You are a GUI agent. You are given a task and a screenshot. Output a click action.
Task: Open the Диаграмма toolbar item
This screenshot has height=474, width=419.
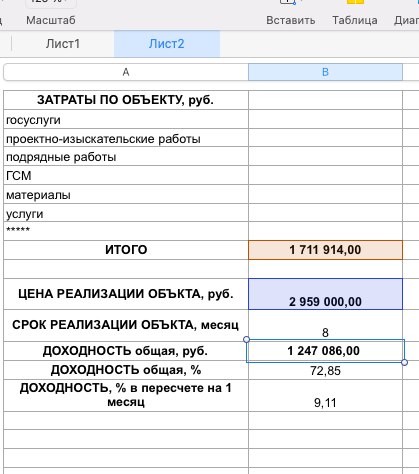point(406,20)
